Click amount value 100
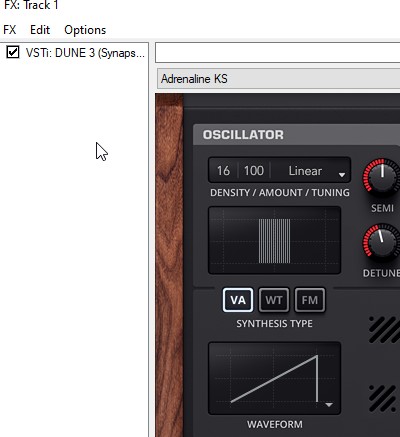This screenshot has height=437, width=400. click(254, 171)
